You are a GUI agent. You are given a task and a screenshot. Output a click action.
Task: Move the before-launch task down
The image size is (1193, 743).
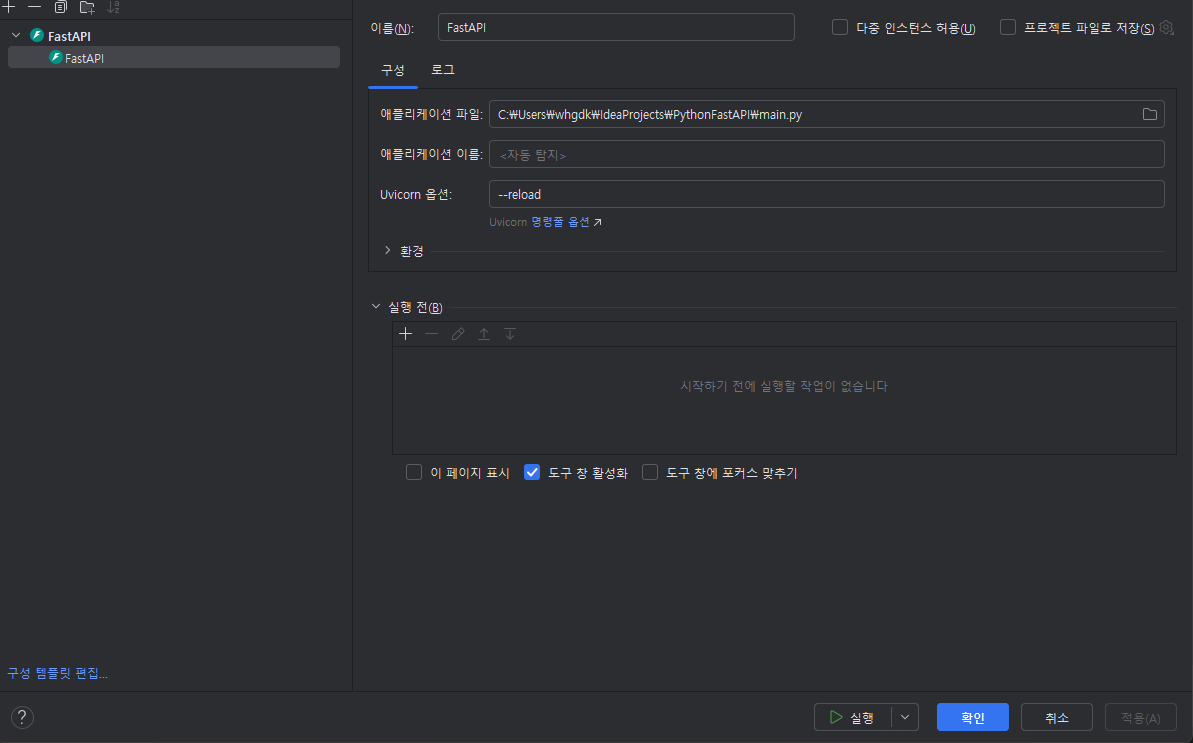[510, 334]
